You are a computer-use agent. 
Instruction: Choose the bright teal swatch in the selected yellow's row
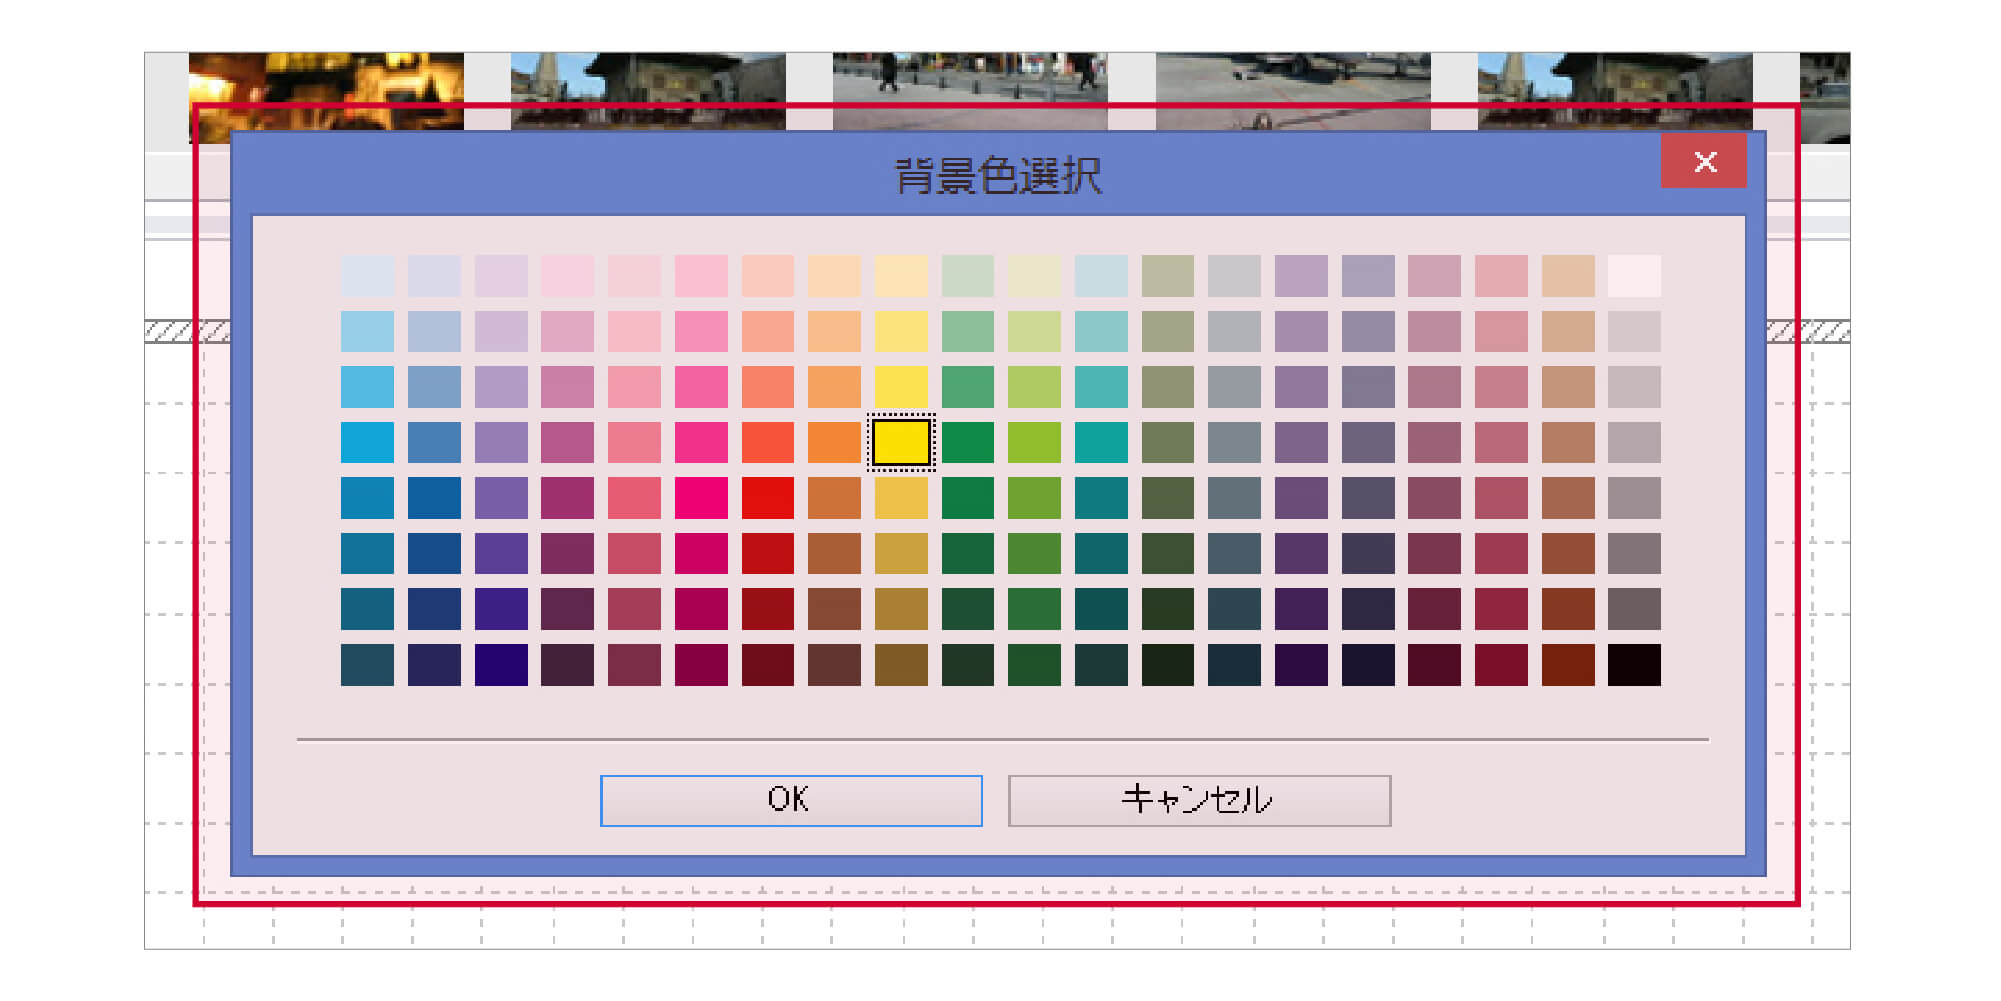coord(1101,442)
